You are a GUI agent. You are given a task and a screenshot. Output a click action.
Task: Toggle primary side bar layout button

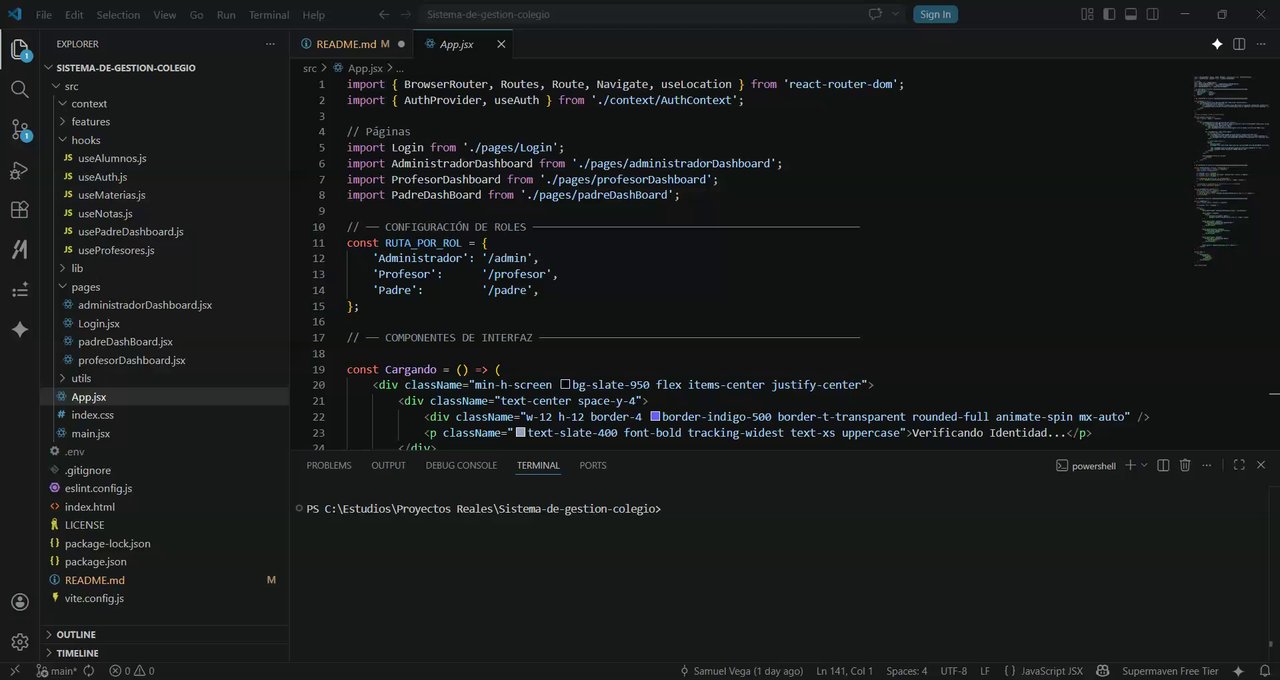click(1109, 14)
